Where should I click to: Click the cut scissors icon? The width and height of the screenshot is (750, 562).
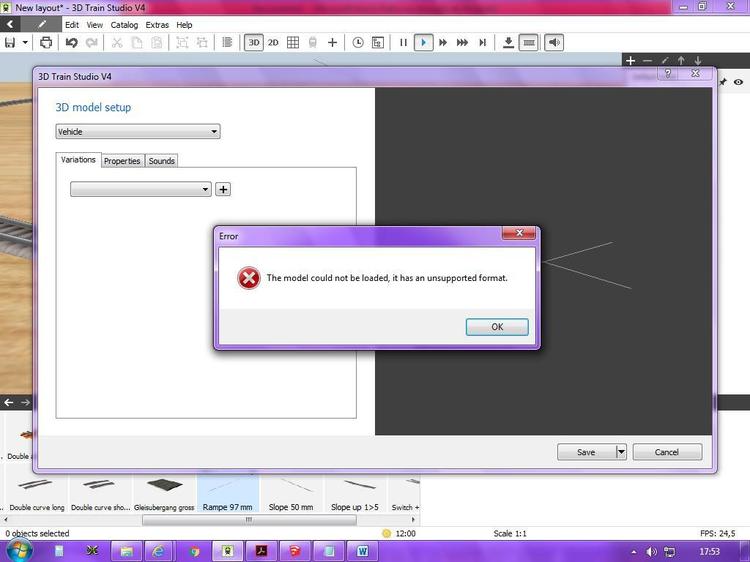[x=117, y=43]
